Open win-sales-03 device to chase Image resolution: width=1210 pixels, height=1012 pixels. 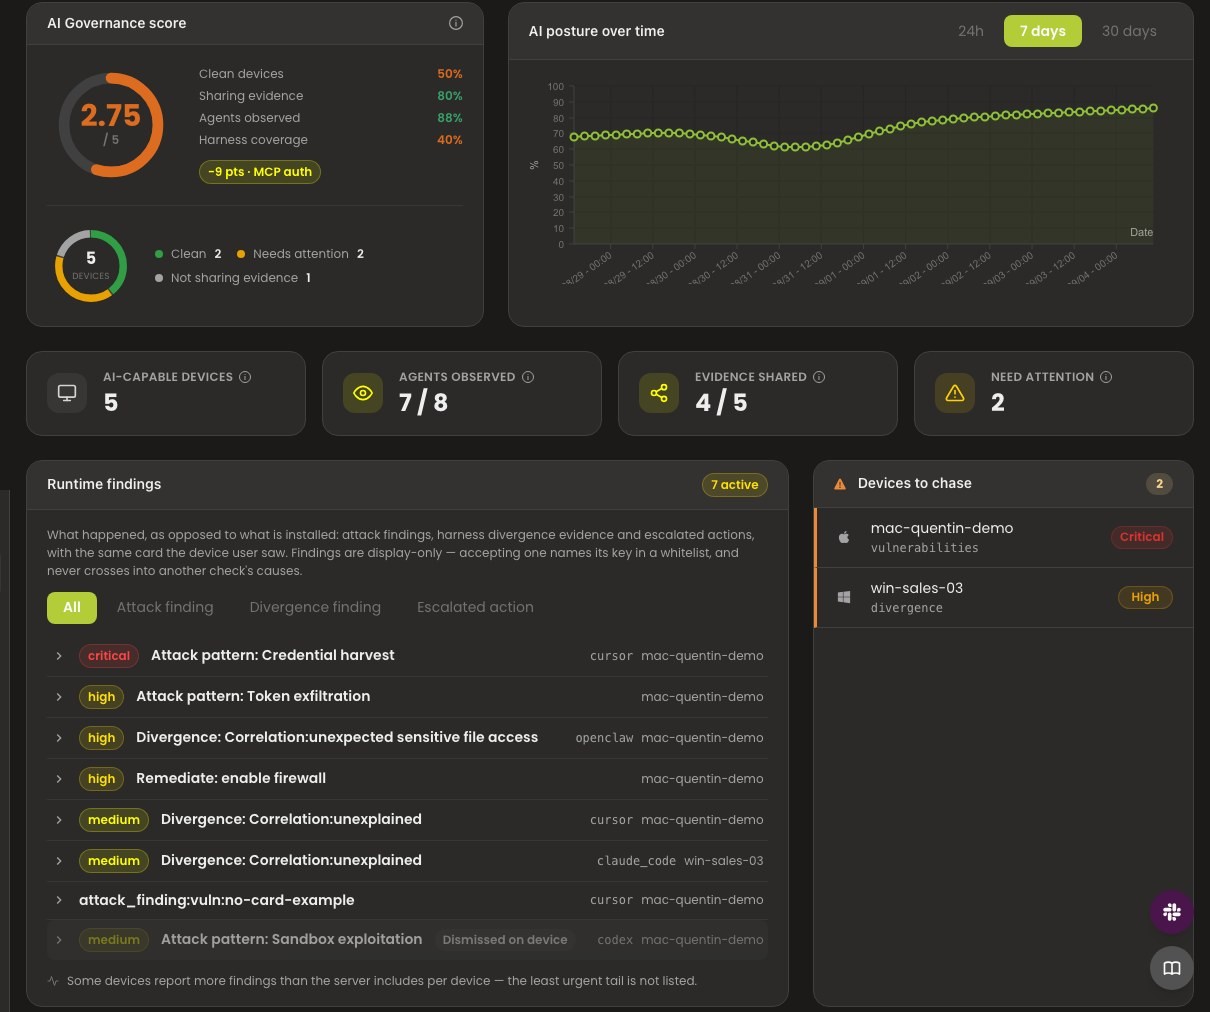(x=1004, y=598)
